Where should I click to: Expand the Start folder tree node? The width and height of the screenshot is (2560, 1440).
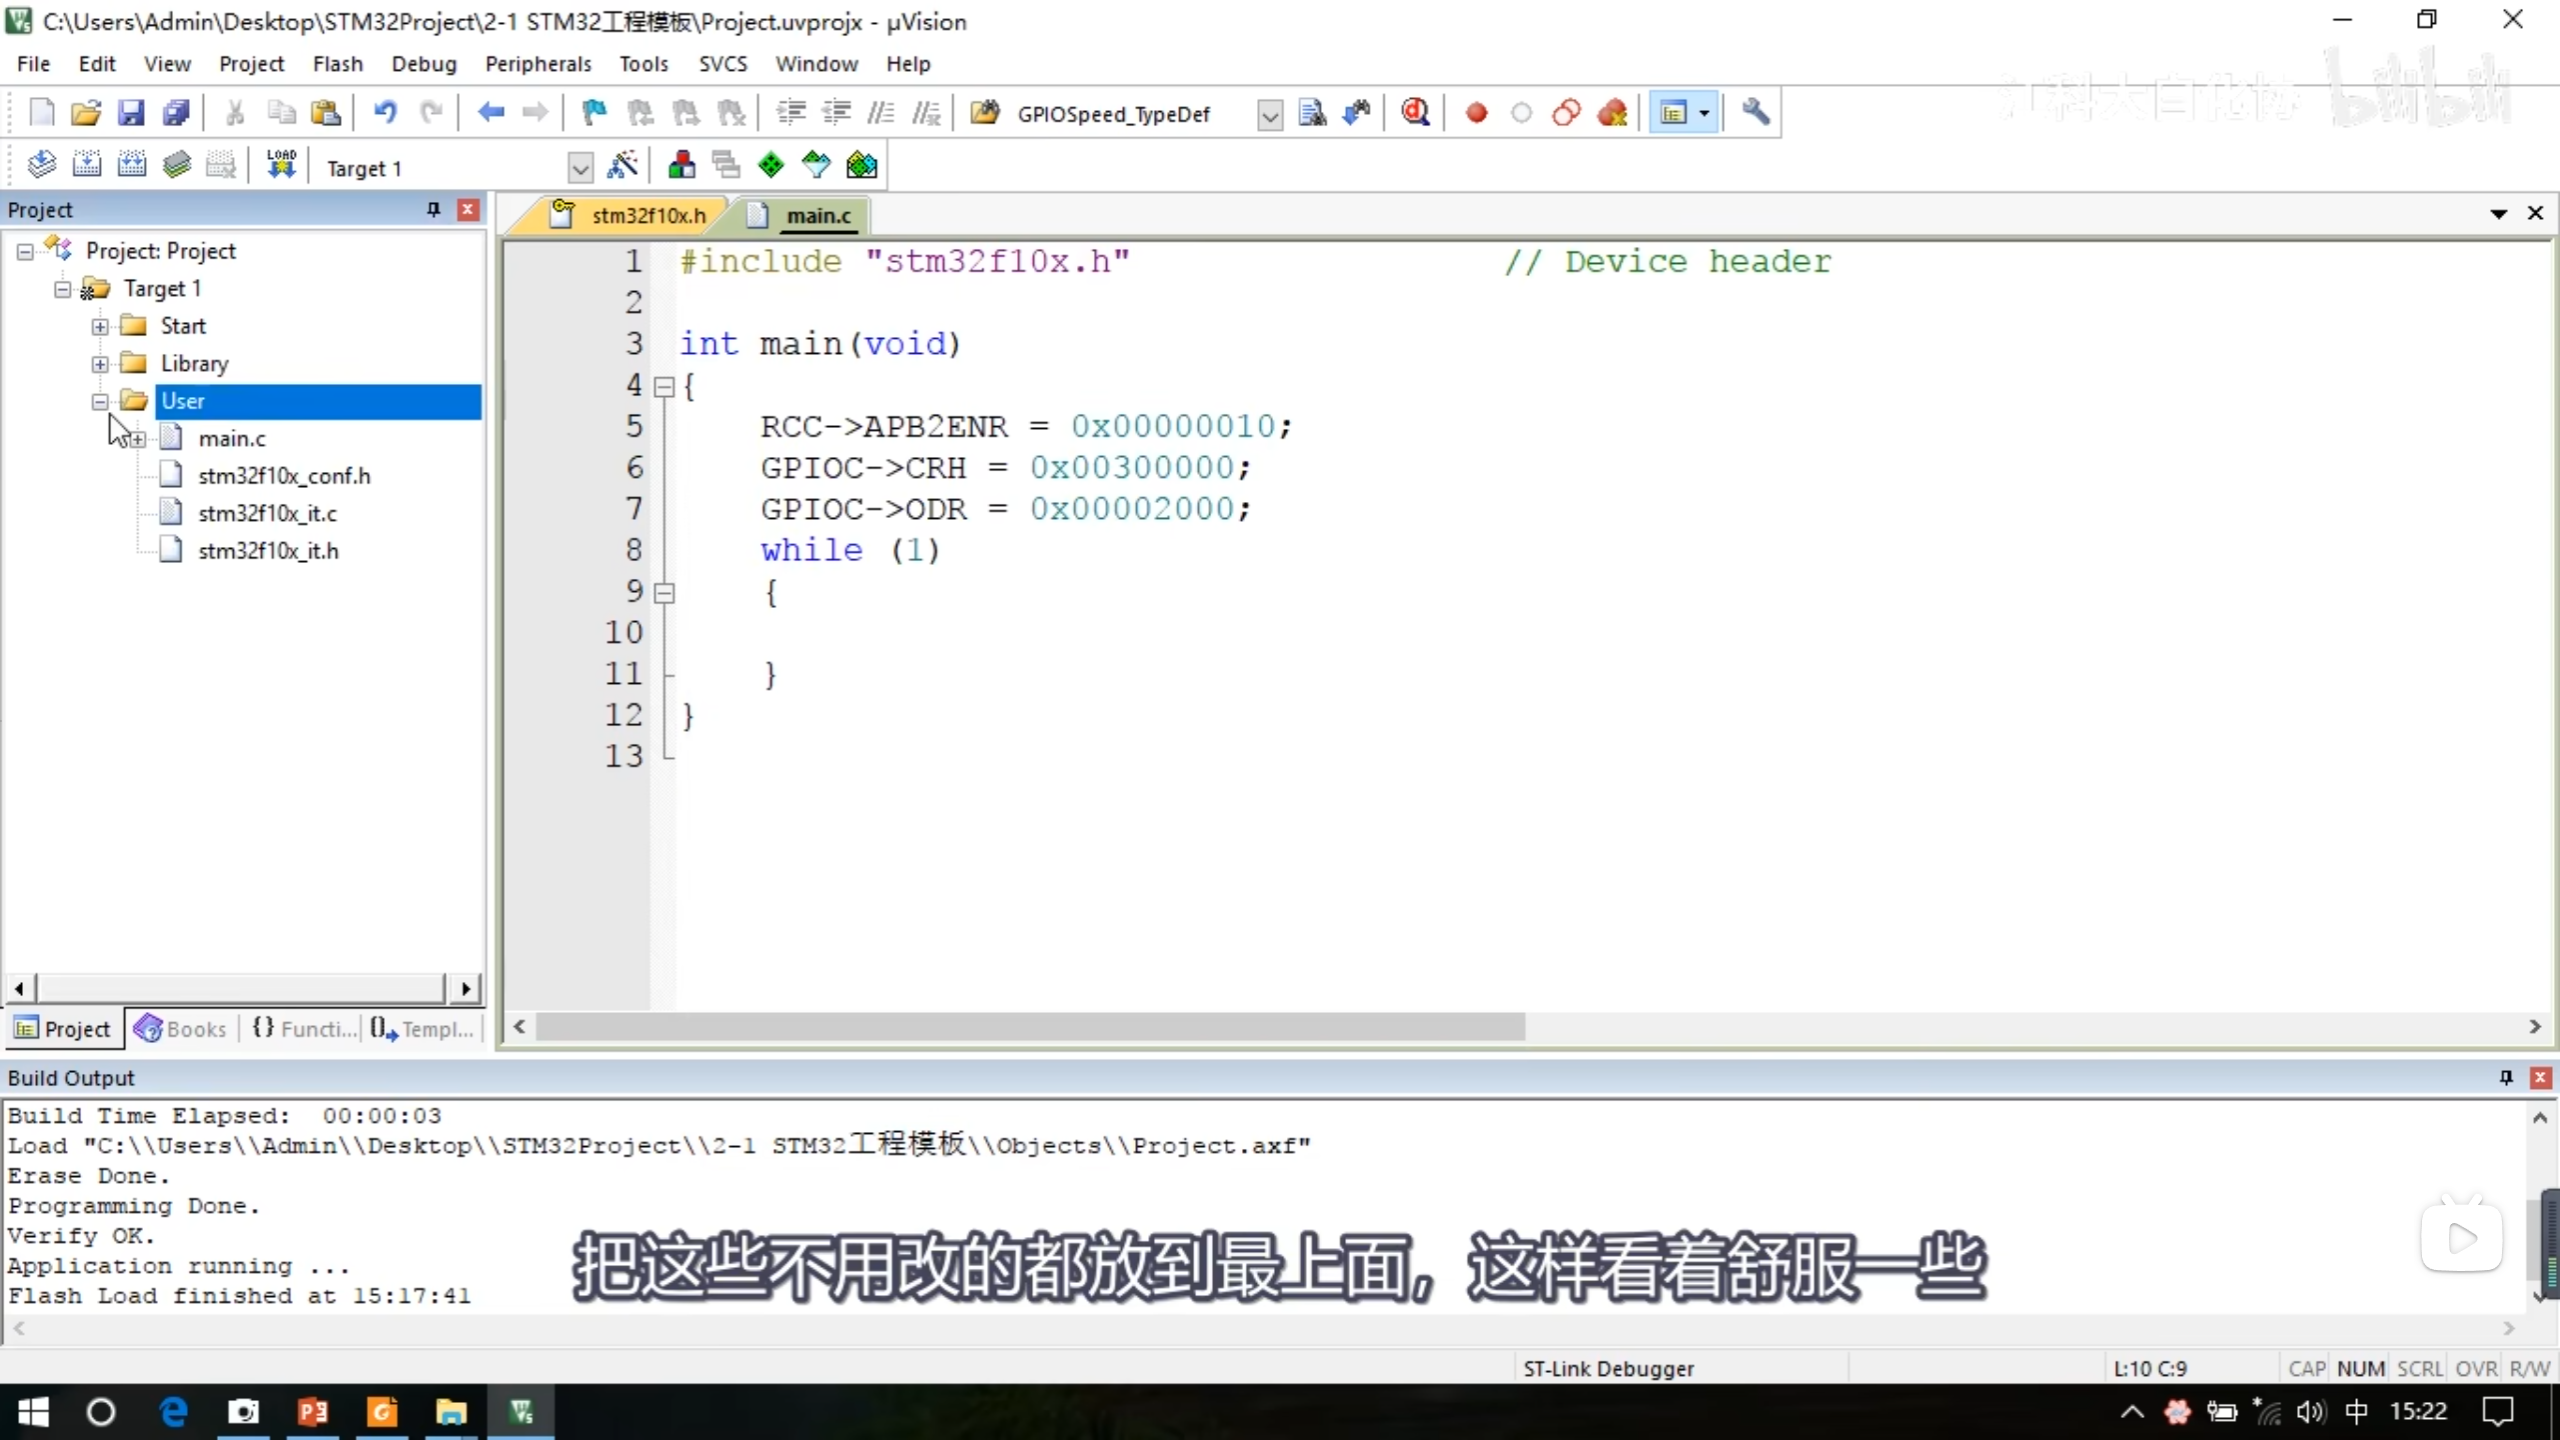(x=100, y=327)
